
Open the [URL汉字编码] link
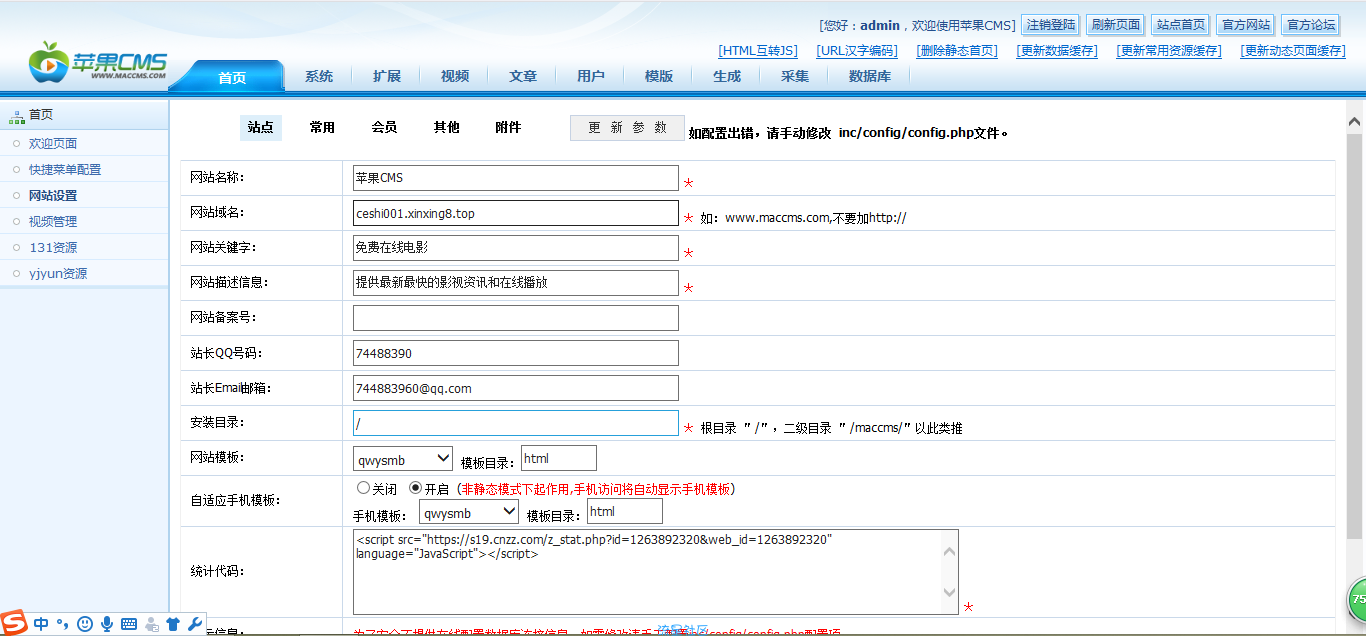click(x=857, y=51)
